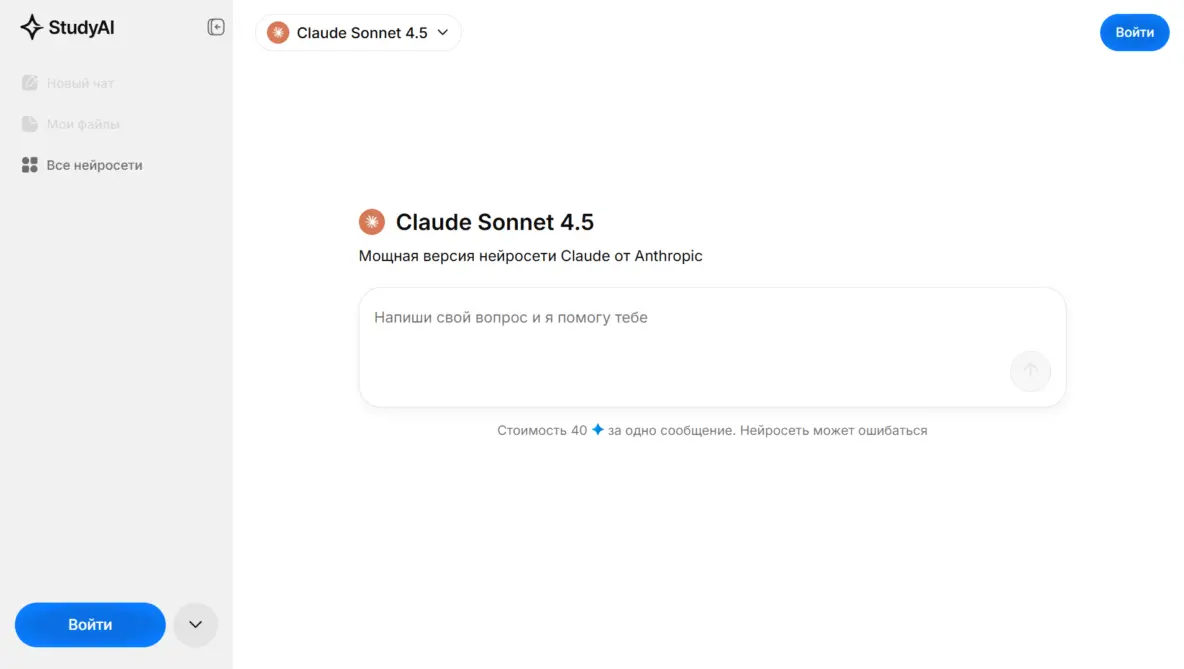This screenshot has height=669, width=1184.
Task: Click the StudyAI star logo icon
Action: pyautogui.click(x=31, y=27)
